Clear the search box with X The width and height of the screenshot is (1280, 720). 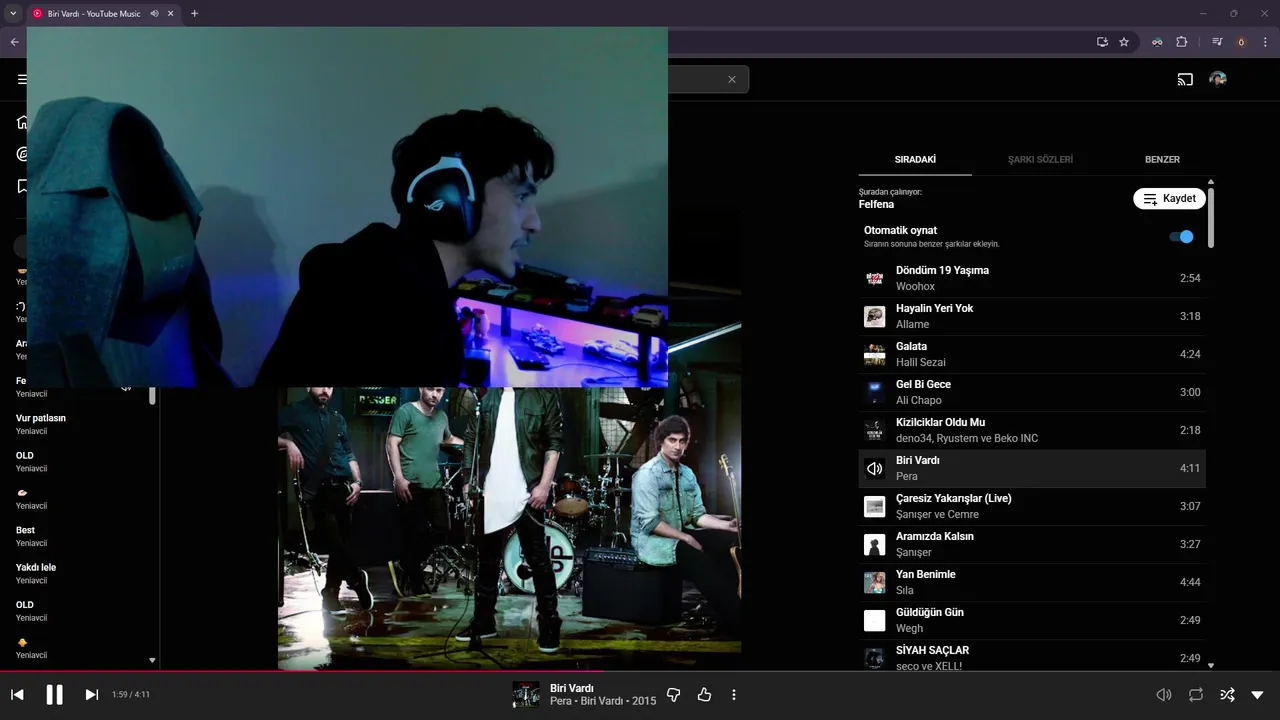[731, 79]
